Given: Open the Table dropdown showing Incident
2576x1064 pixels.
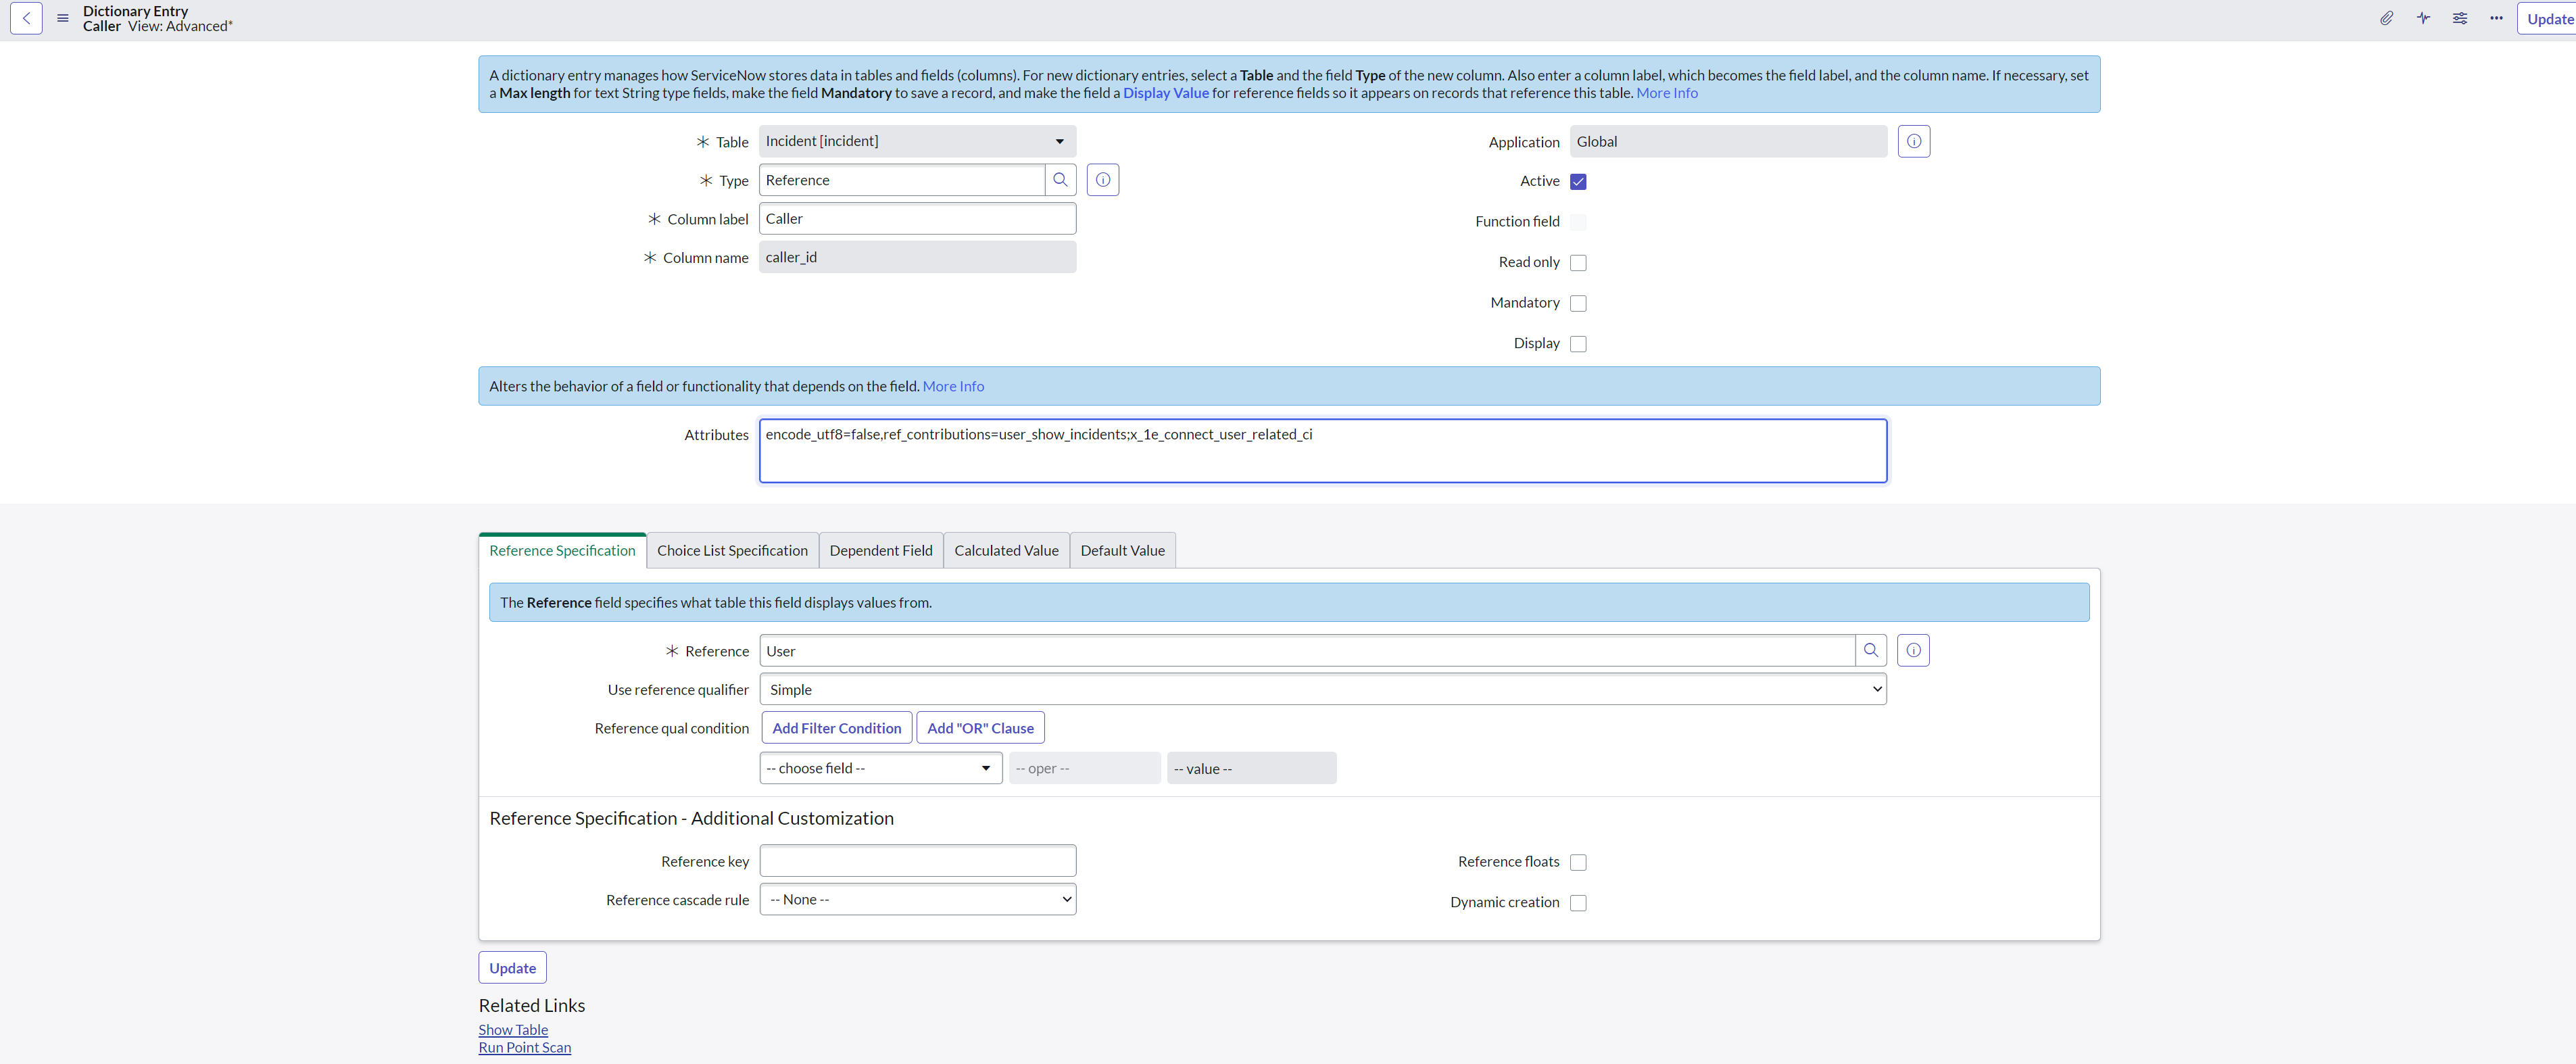Looking at the screenshot, I should coord(917,141).
